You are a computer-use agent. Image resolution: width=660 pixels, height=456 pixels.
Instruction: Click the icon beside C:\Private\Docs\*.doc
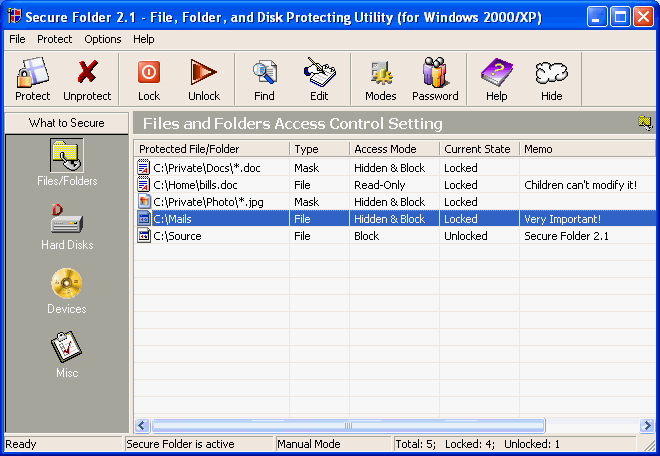click(144, 168)
